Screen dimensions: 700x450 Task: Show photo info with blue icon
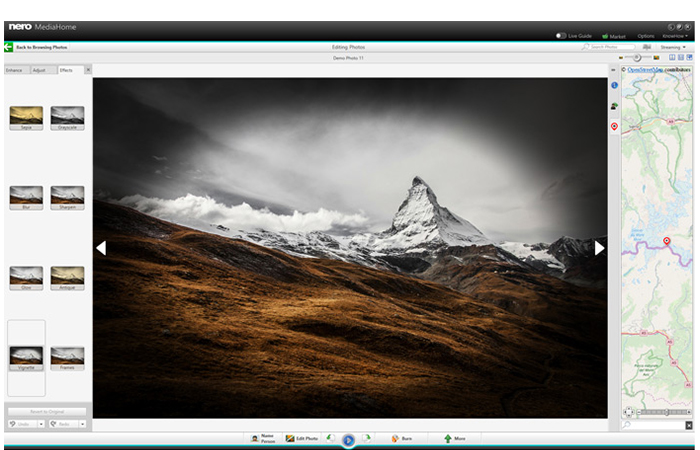coord(614,85)
